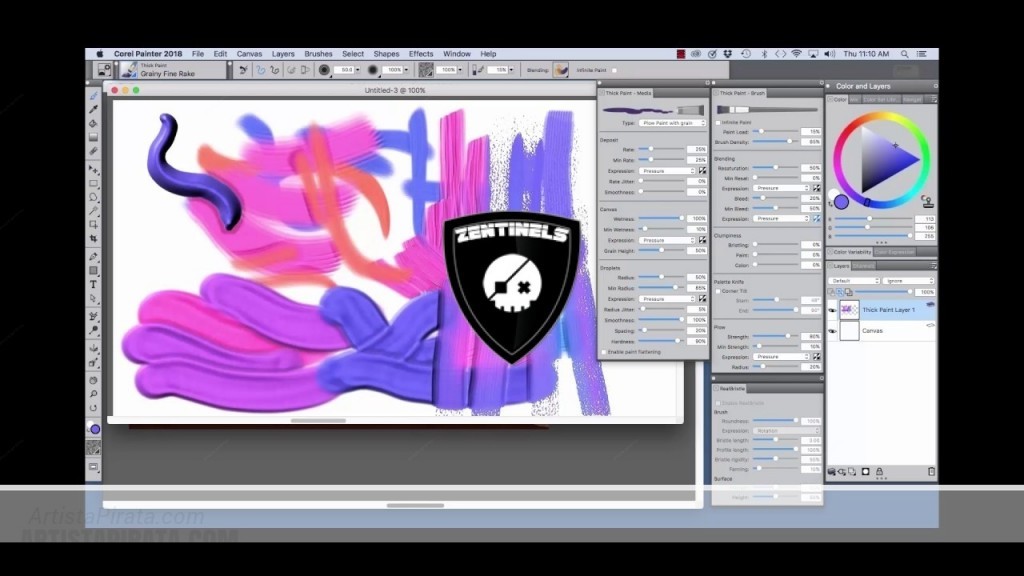Open Flow Expression Pressure dropdown
Screen dimensions: 1024x576
pos(781,357)
